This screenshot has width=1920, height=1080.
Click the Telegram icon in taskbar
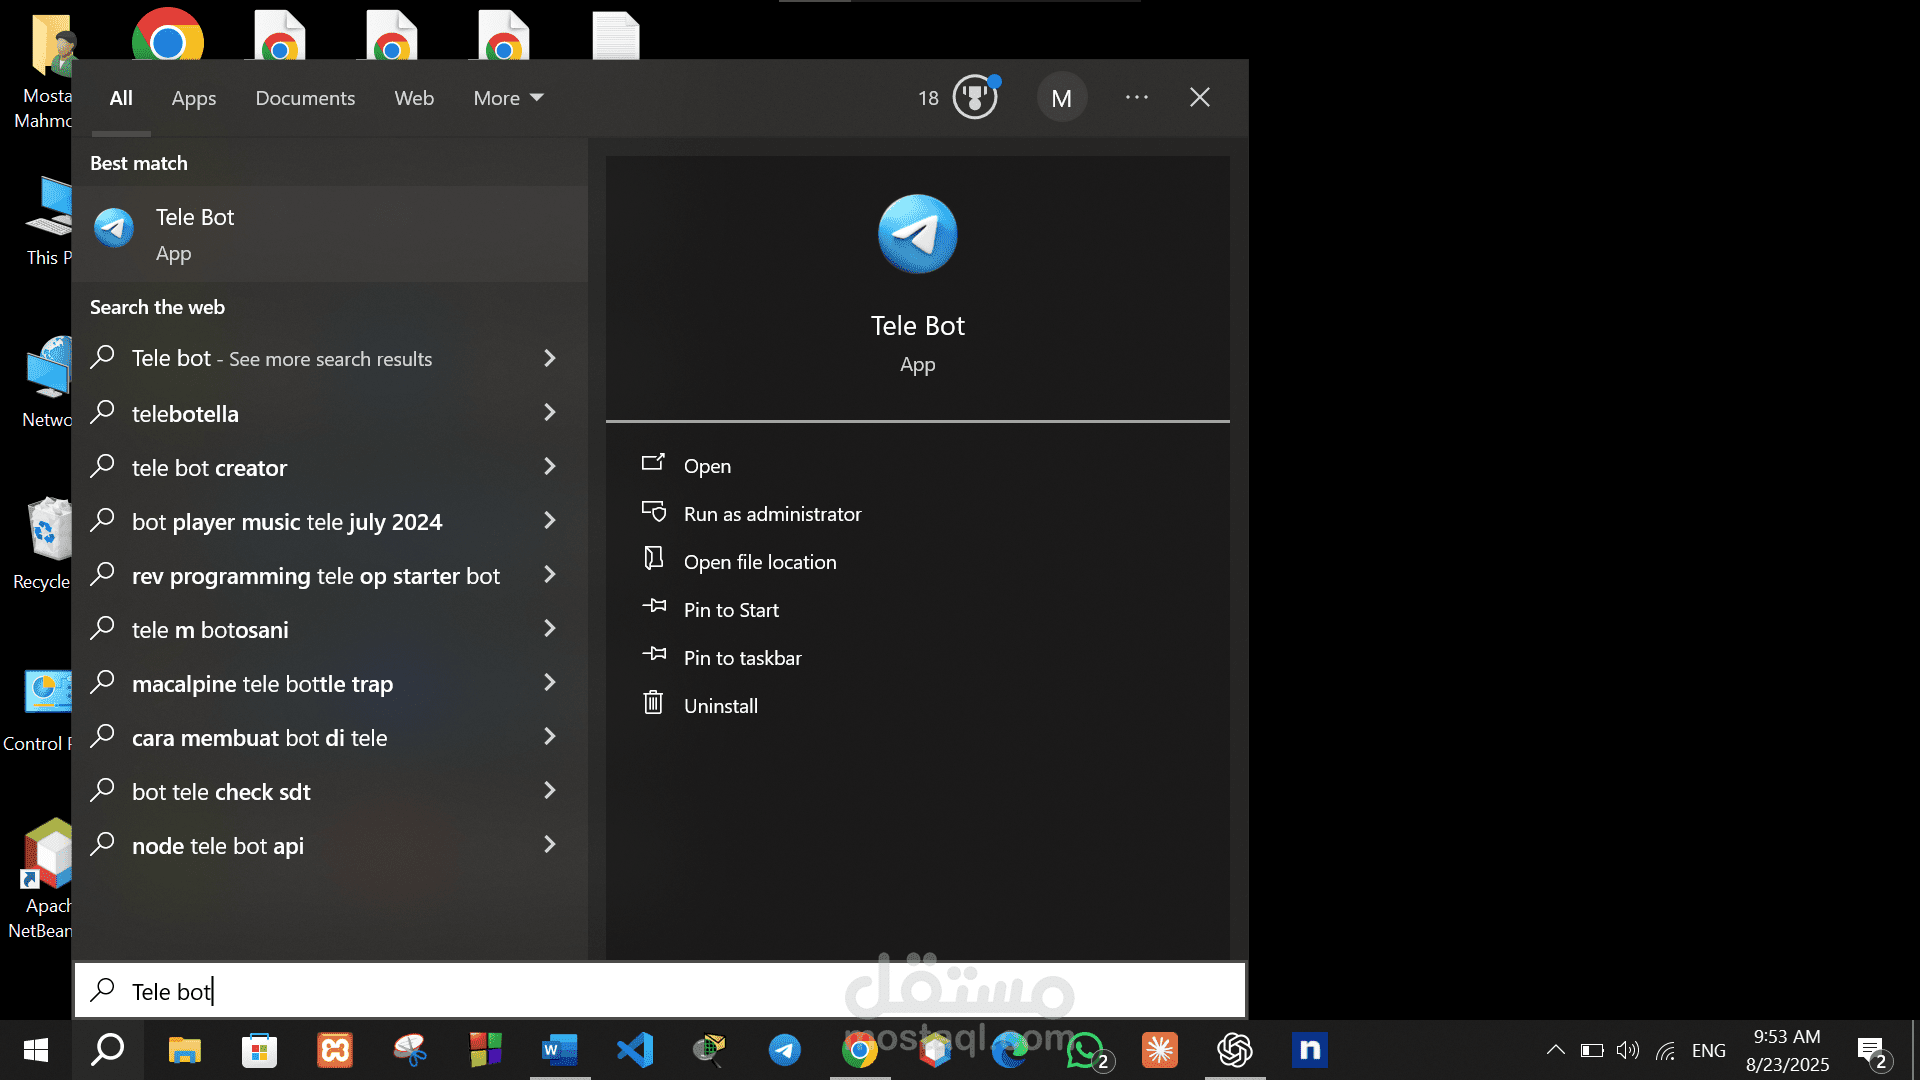click(784, 1050)
